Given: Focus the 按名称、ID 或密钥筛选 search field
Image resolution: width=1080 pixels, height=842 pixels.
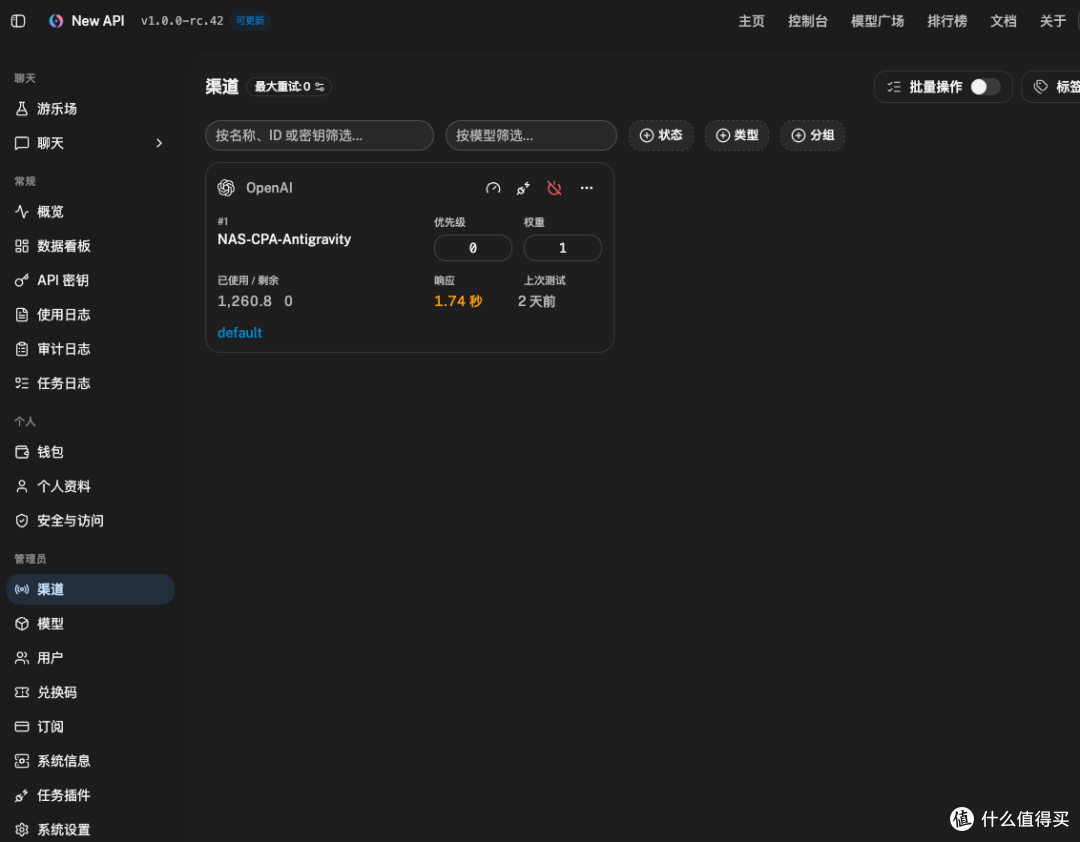Looking at the screenshot, I should coord(320,136).
